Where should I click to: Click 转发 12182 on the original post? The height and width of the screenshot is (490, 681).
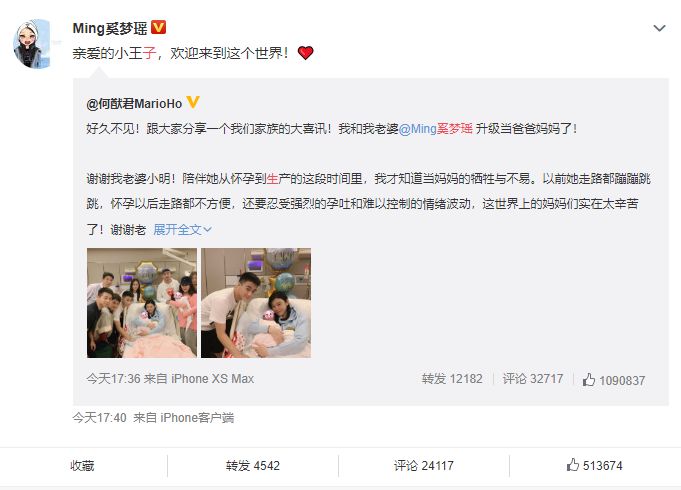pyautogui.click(x=452, y=379)
